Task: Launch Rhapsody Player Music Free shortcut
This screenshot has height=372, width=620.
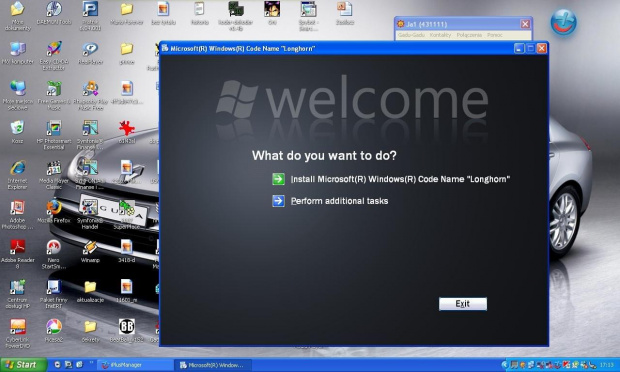Action: [x=91, y=95]
